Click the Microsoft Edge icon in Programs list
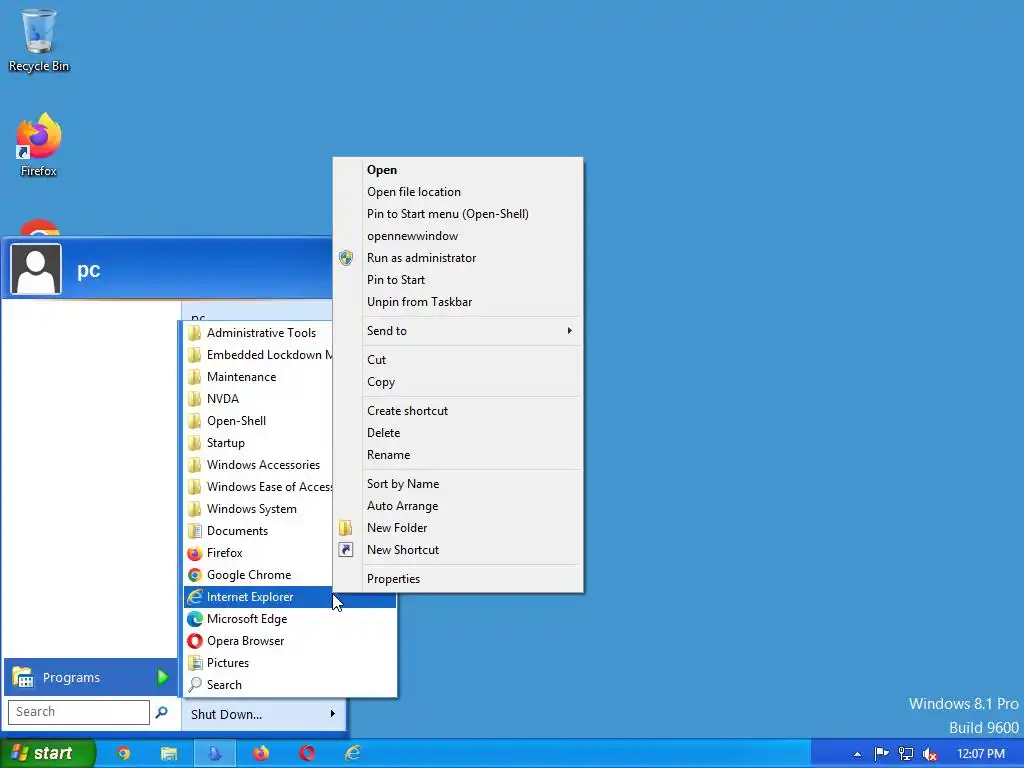1024x768 pixels. pos(195,619)
